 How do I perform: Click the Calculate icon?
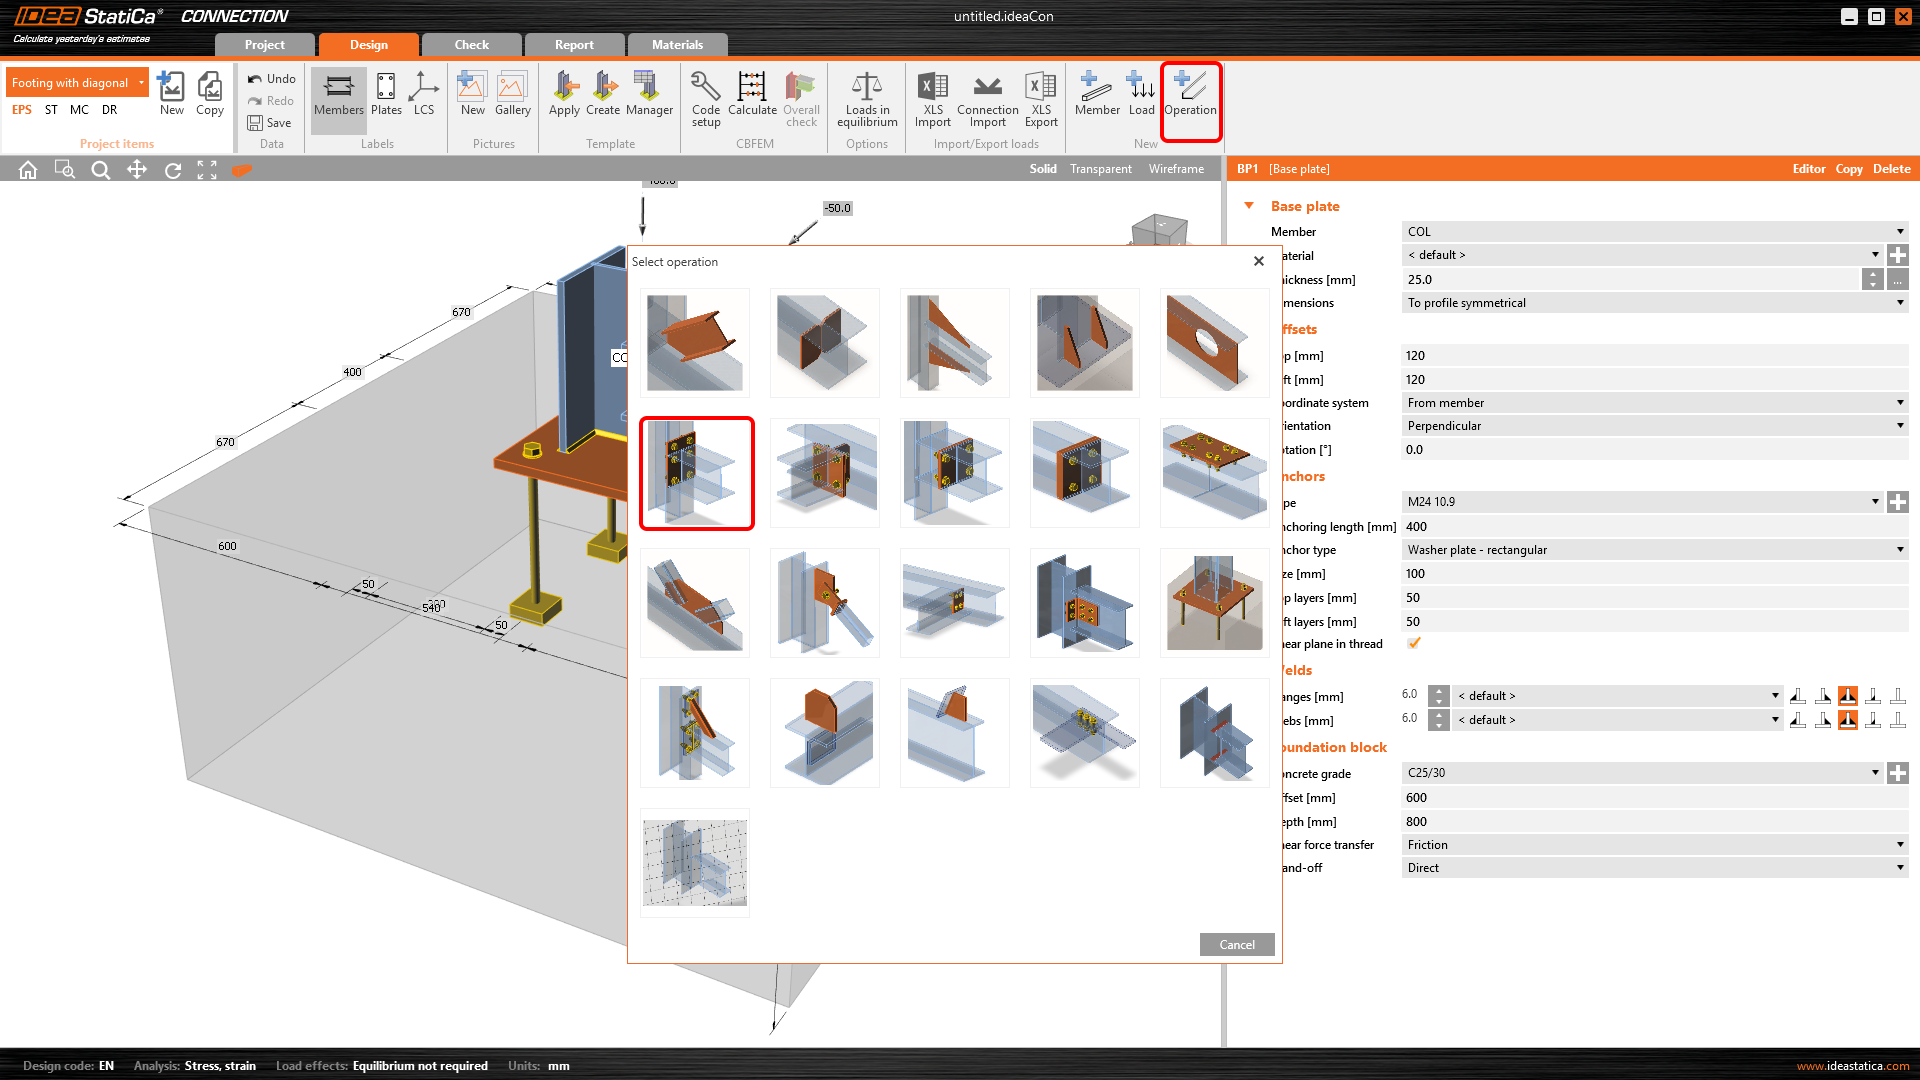coord(752,95)
